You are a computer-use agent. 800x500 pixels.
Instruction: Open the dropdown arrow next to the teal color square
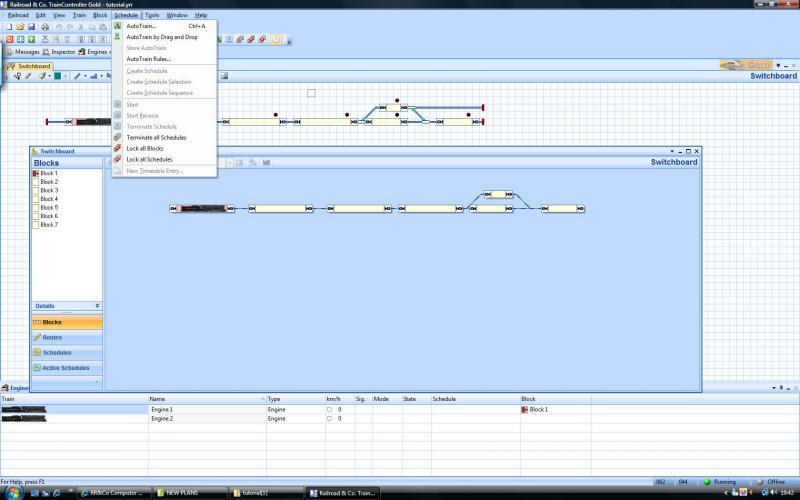[66, 75]
